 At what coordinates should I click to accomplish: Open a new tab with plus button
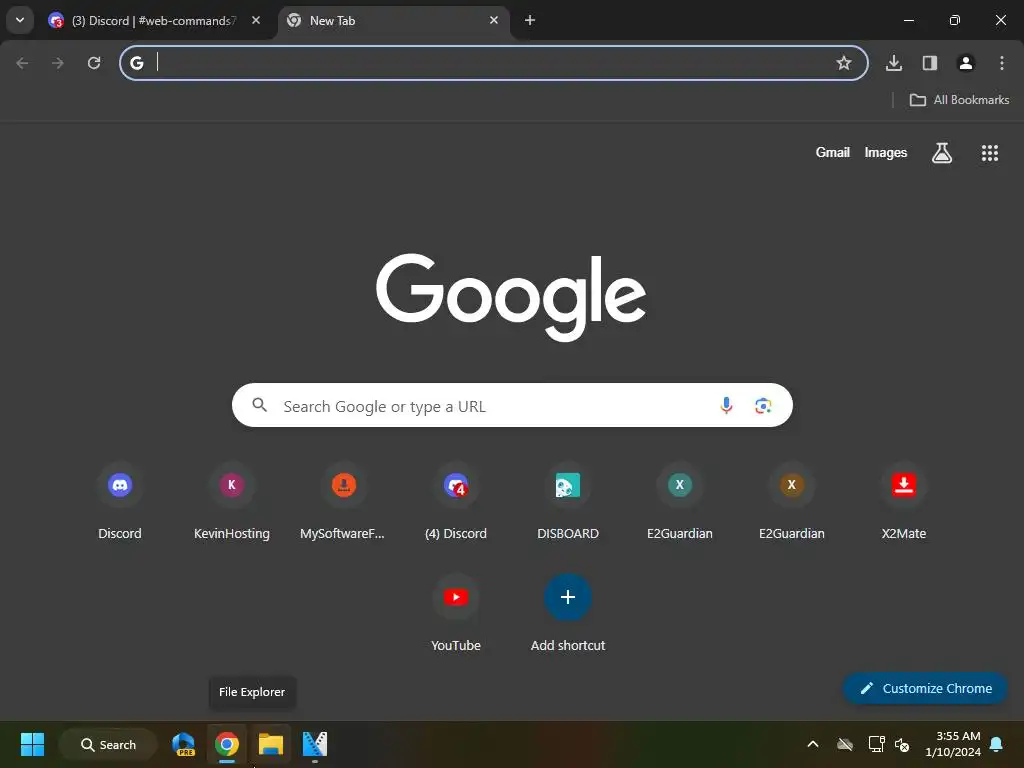tap(530, 20)
